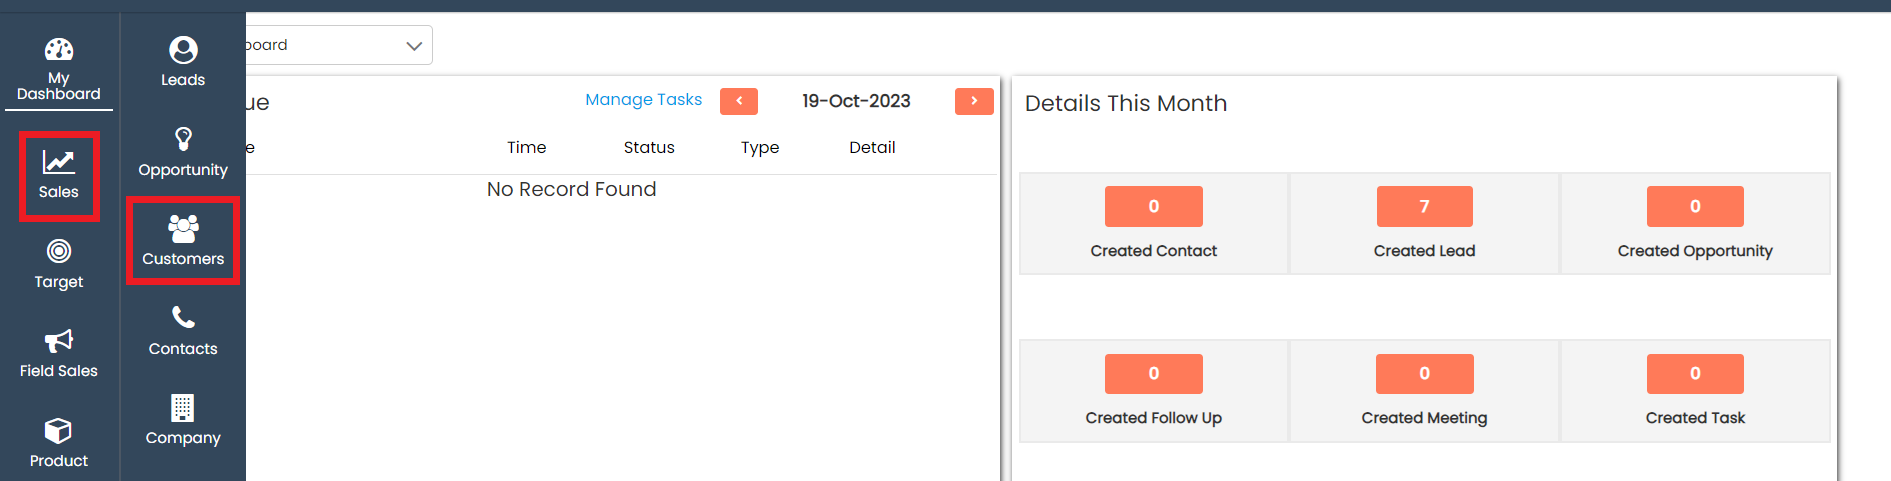Open the Company building icon

(x=183, y=408)
